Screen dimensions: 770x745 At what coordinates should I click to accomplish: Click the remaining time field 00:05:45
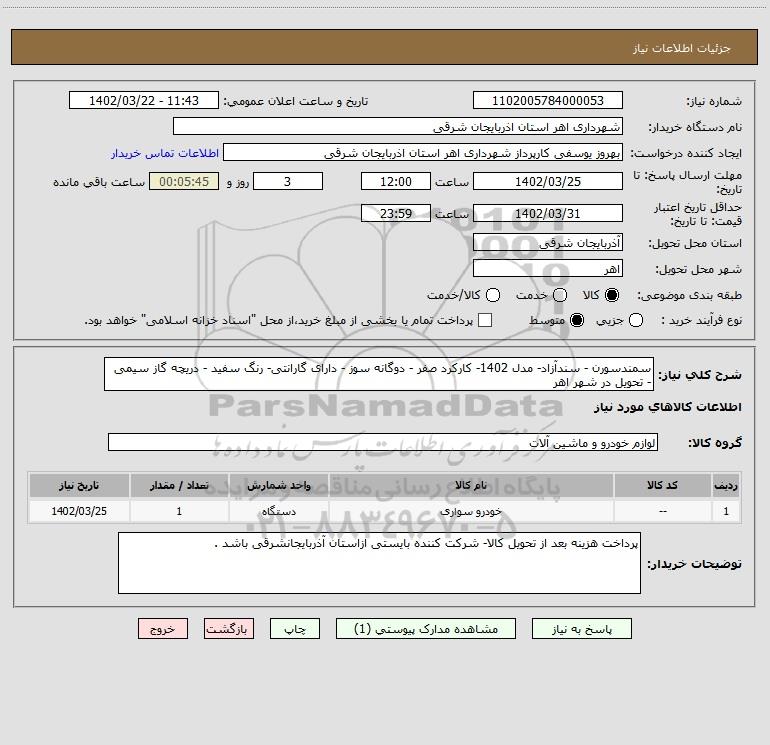184,182
